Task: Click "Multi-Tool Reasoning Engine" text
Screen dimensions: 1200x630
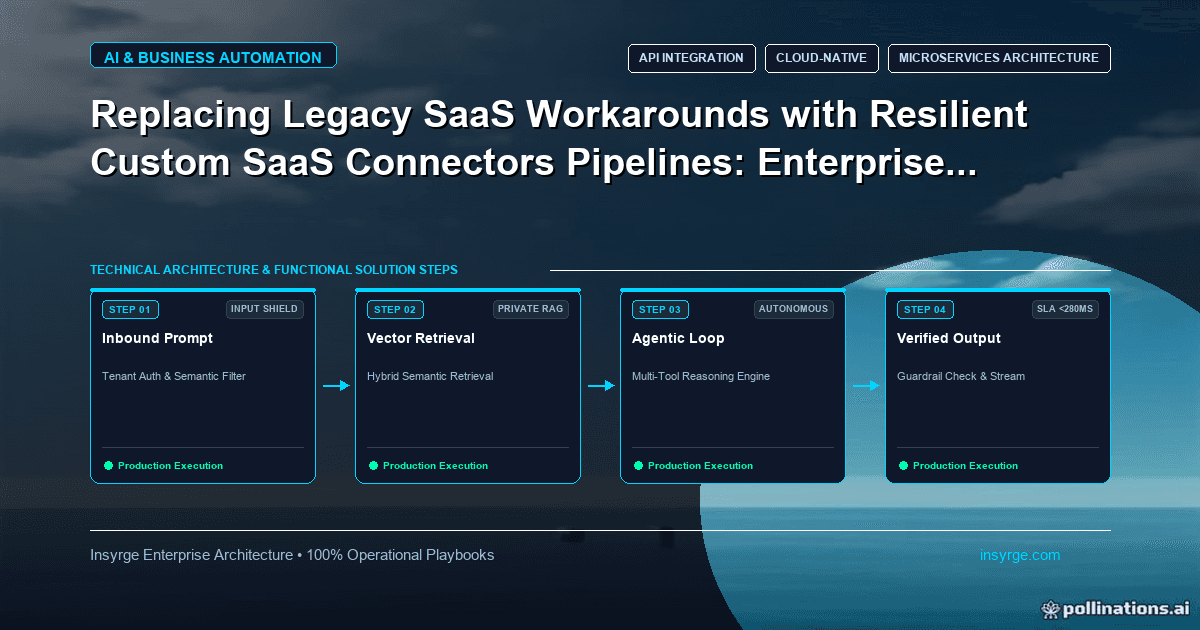Action: pos(701,377)
